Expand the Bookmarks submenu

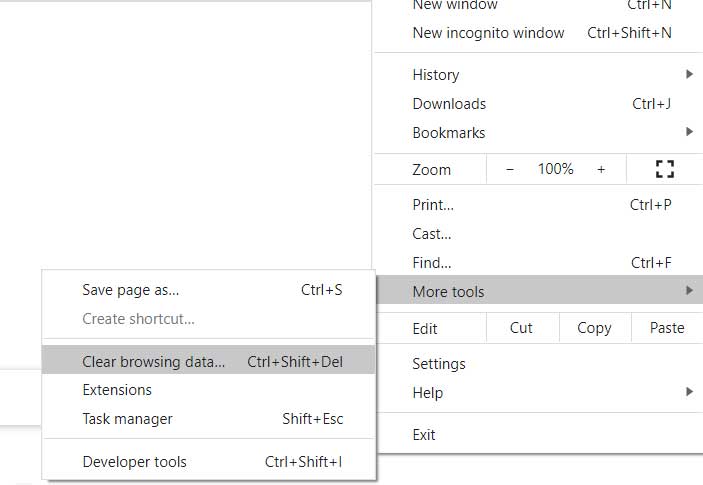click(539, 133)
